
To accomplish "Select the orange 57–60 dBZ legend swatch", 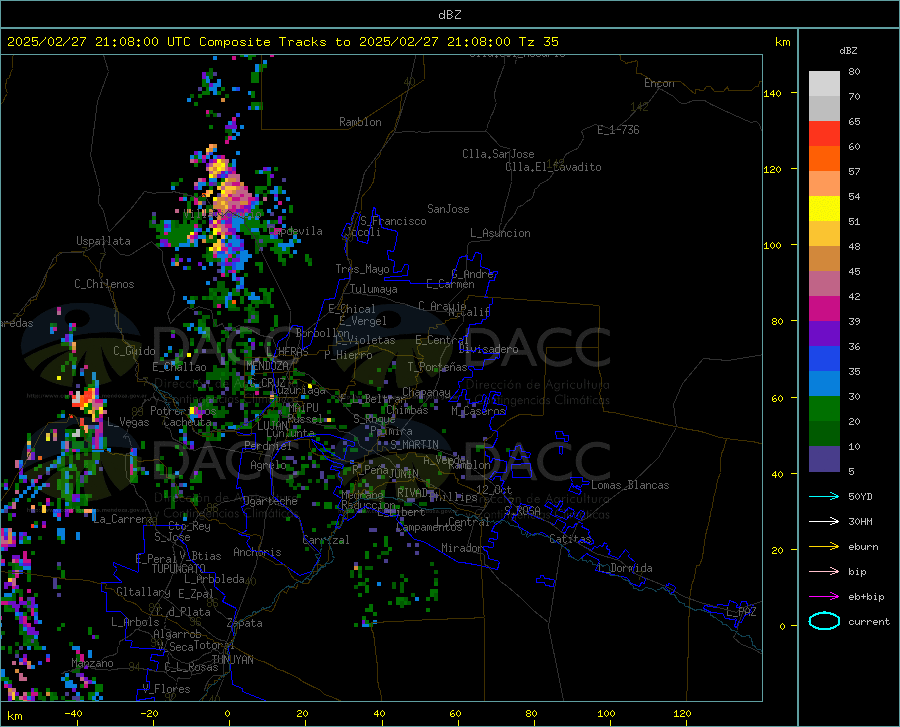I will click(x=824, y=159).
